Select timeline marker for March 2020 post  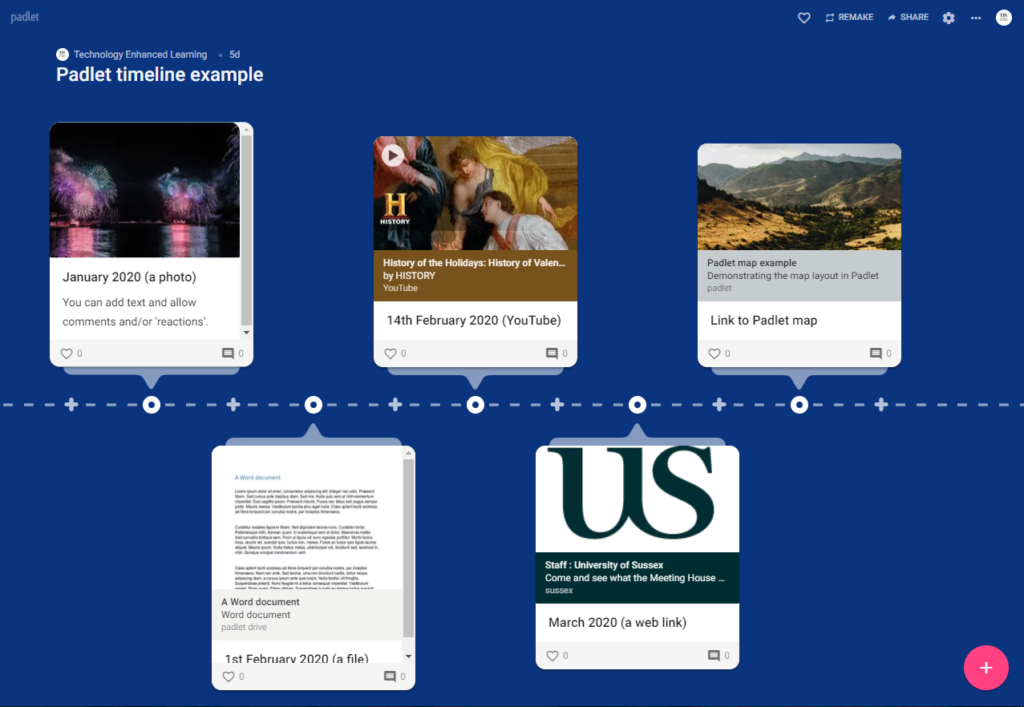[637, 405]
